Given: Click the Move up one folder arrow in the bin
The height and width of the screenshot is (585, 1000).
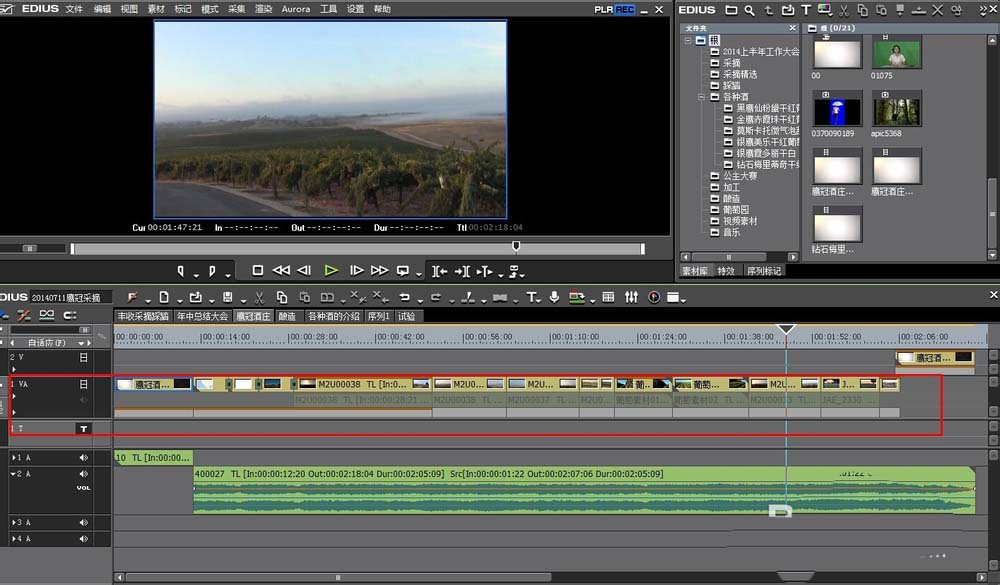Looking at the screenshot, I should 768,10.
